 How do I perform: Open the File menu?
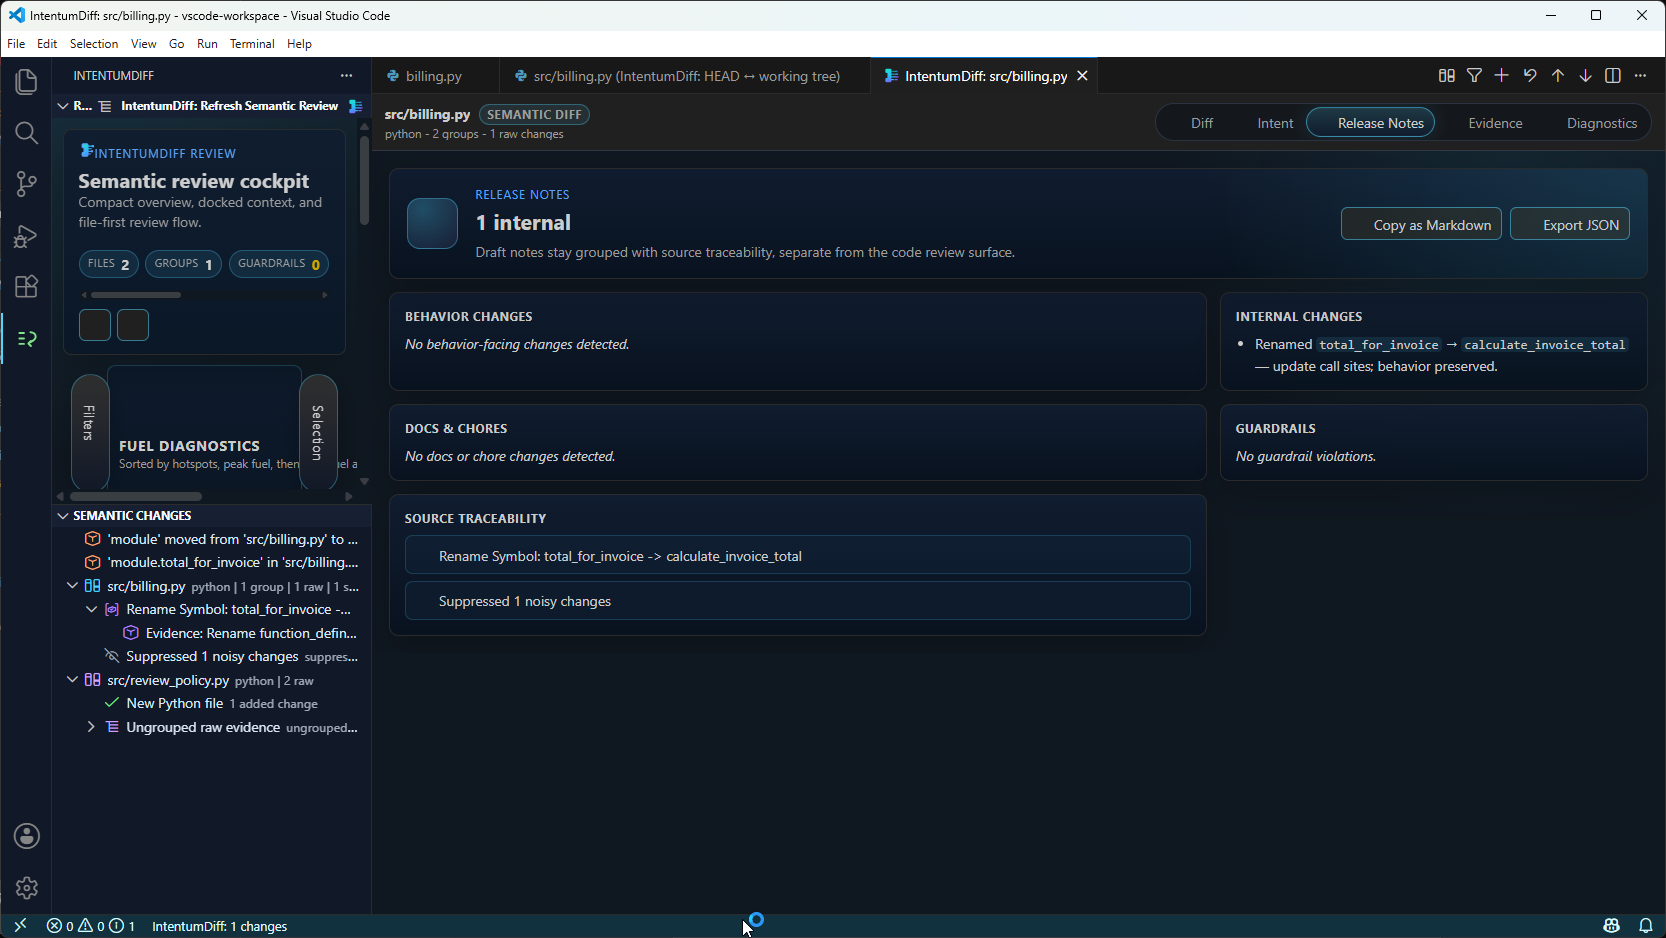point(16,44)
